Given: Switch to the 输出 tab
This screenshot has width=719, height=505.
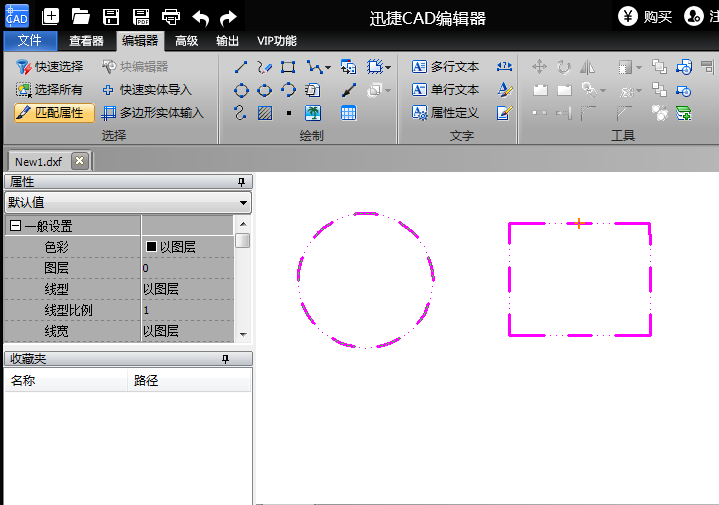Looking at the screenshot, I should point(227,41).
